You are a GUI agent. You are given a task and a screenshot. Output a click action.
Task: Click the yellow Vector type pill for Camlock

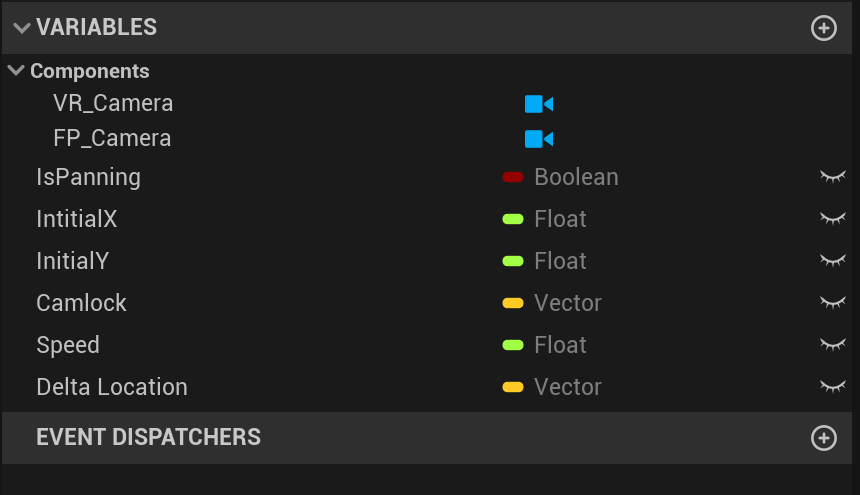(513, 303)
